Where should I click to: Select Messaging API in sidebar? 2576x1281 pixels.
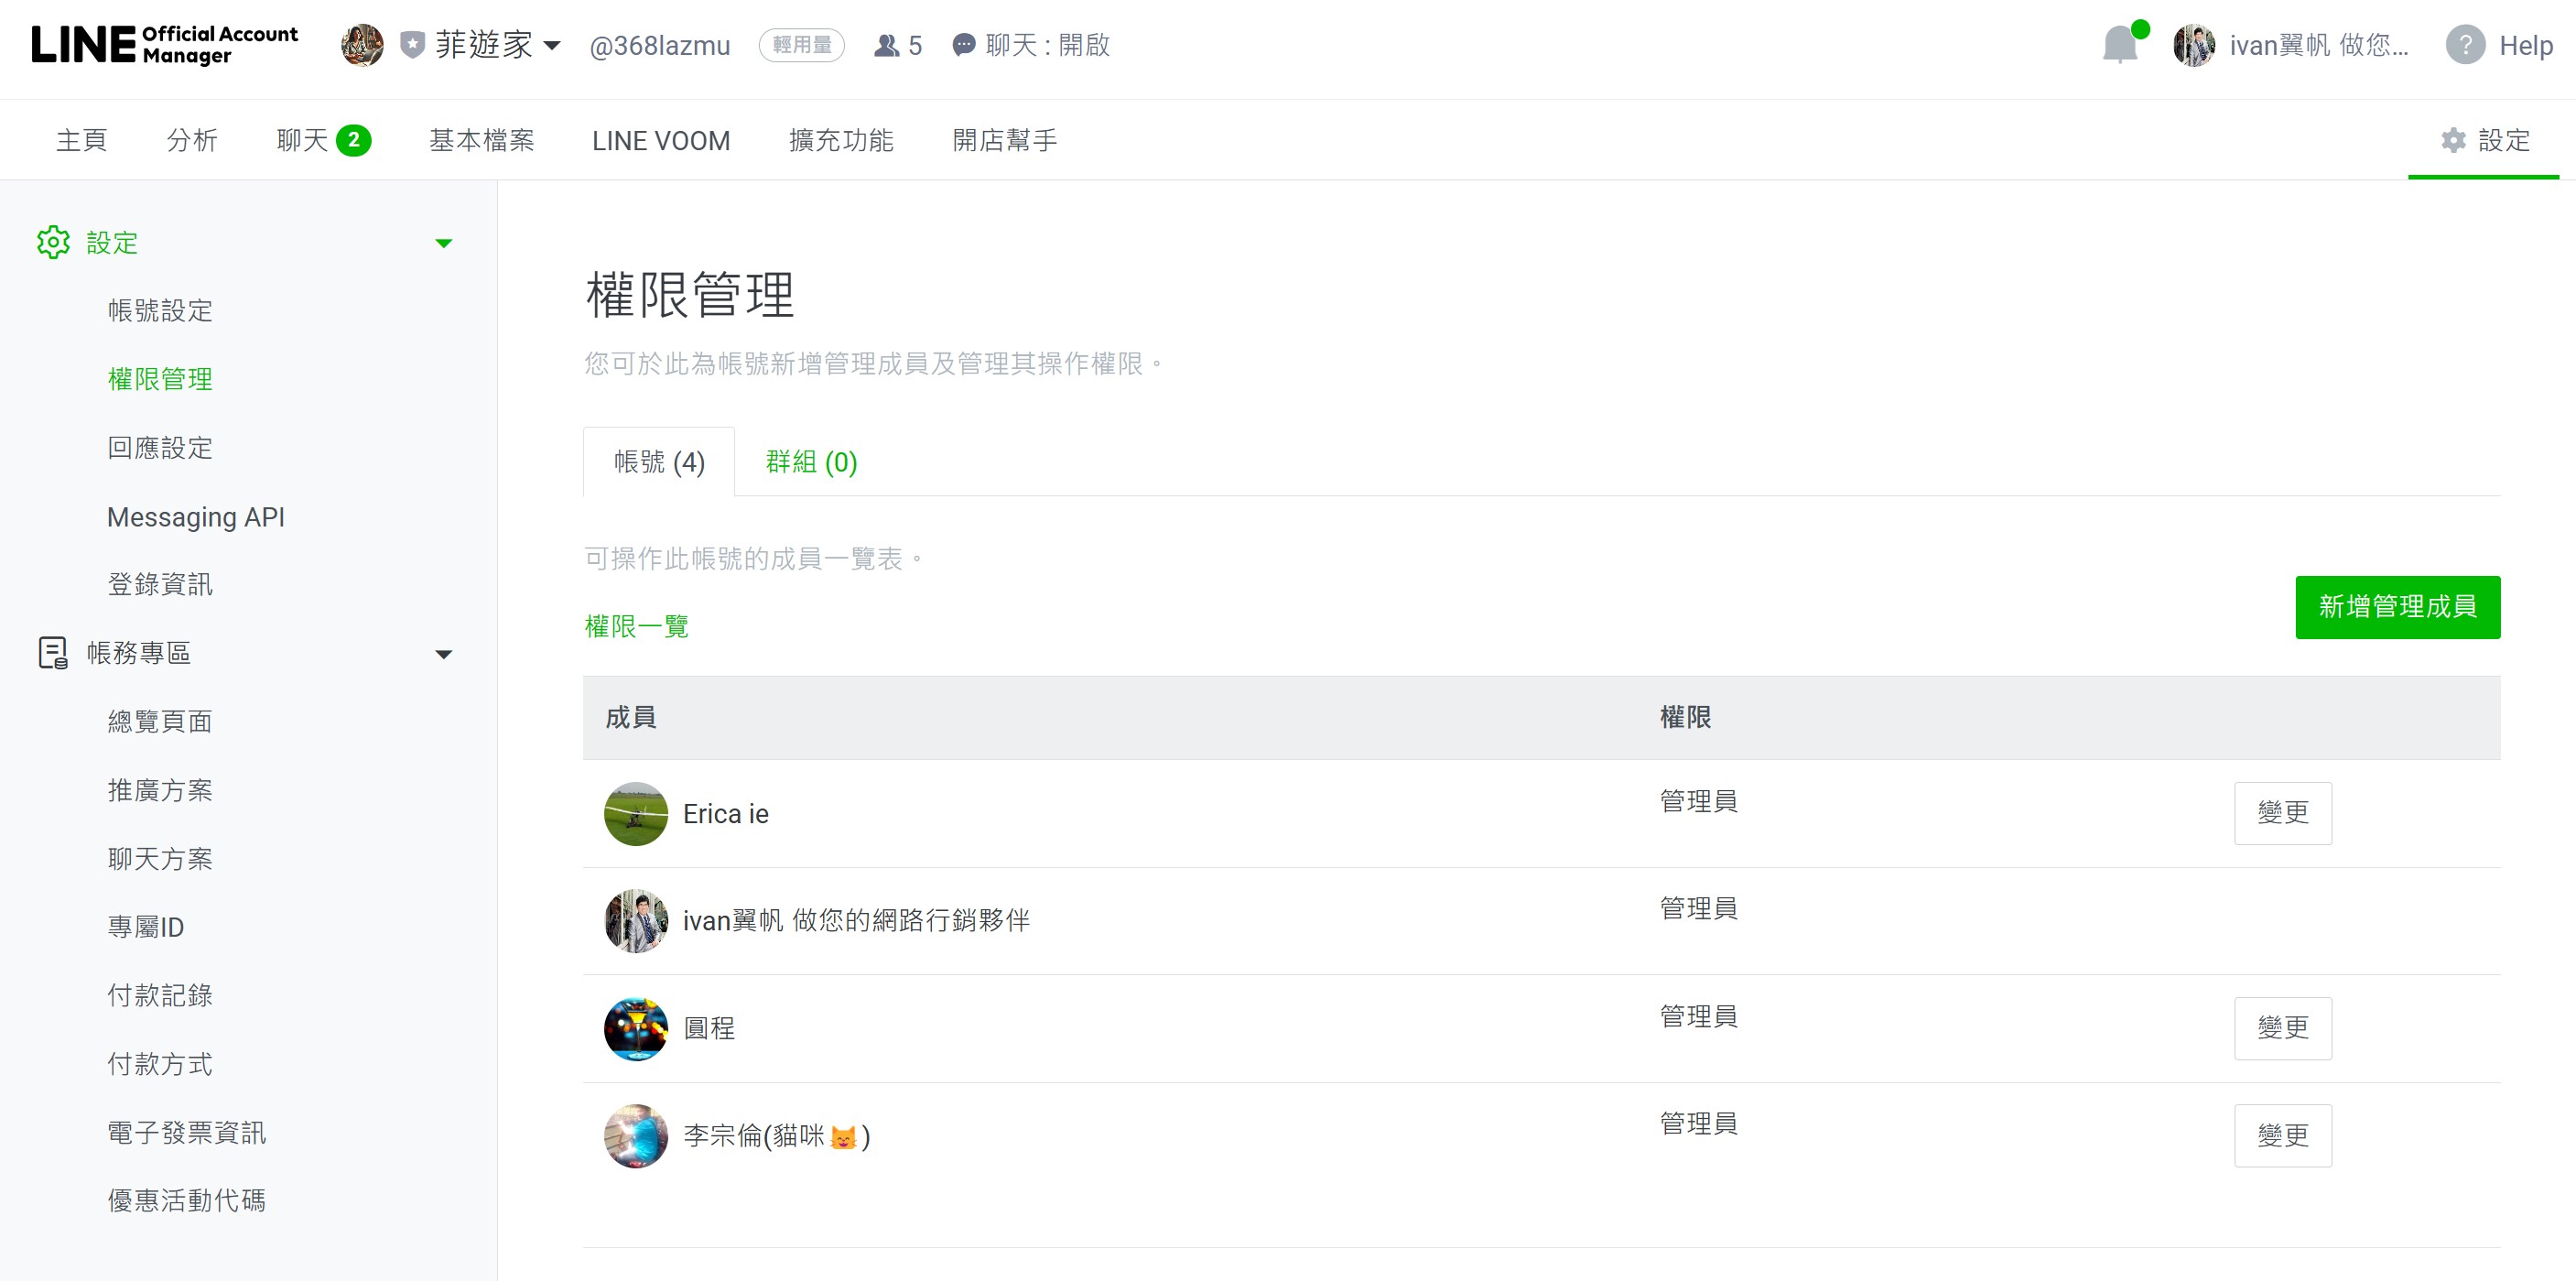(x=196, y=517)
